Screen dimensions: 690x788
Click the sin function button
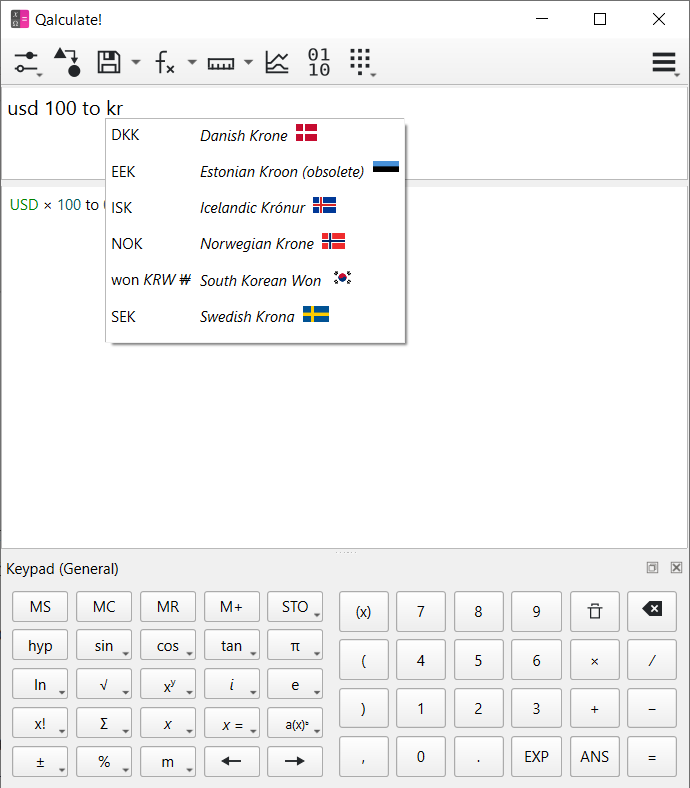[104, 645]
